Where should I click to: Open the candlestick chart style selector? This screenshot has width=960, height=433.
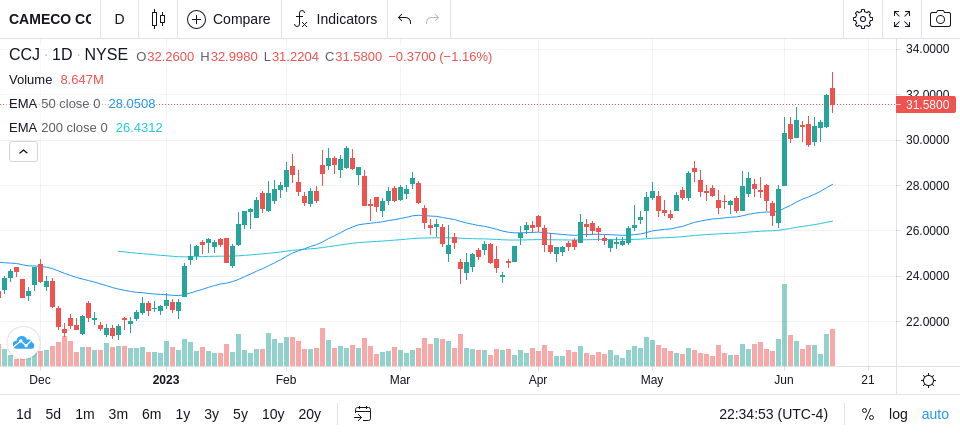[x=158, y=19]
